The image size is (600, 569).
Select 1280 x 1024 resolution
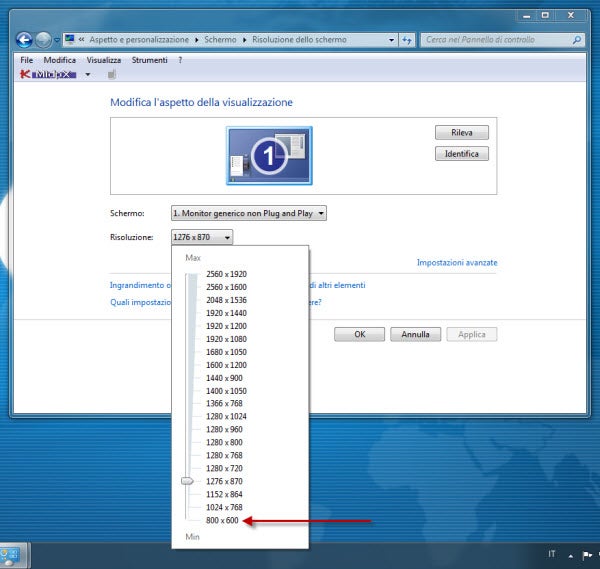226,416
